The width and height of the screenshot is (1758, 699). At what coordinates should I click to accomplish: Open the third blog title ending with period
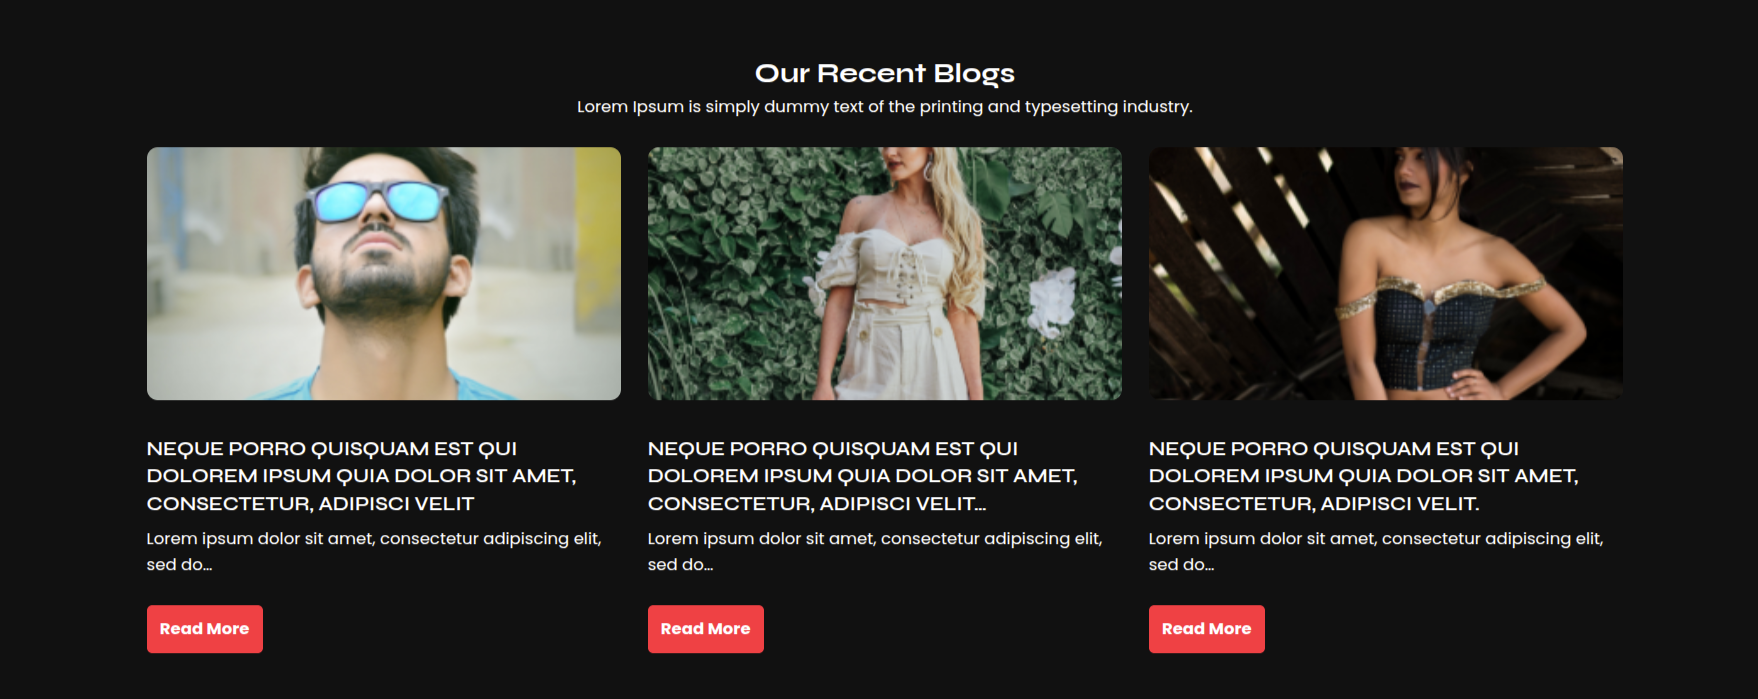(x=1363, y=476)
